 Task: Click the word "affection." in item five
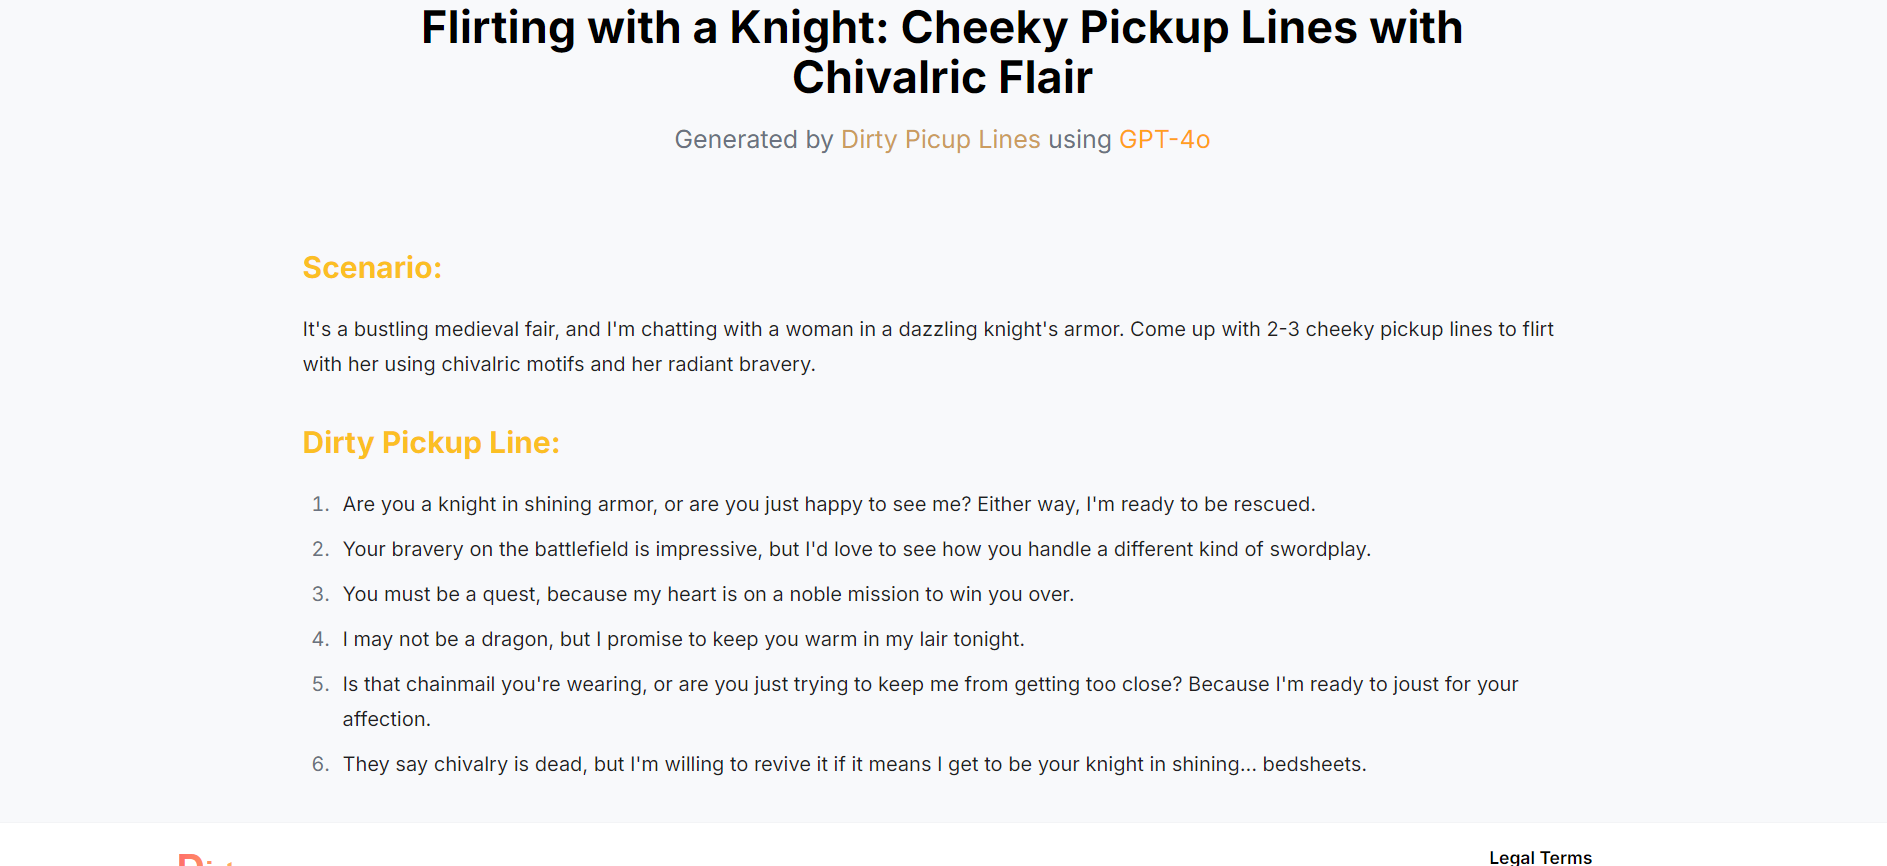click(x=387, y=719)
